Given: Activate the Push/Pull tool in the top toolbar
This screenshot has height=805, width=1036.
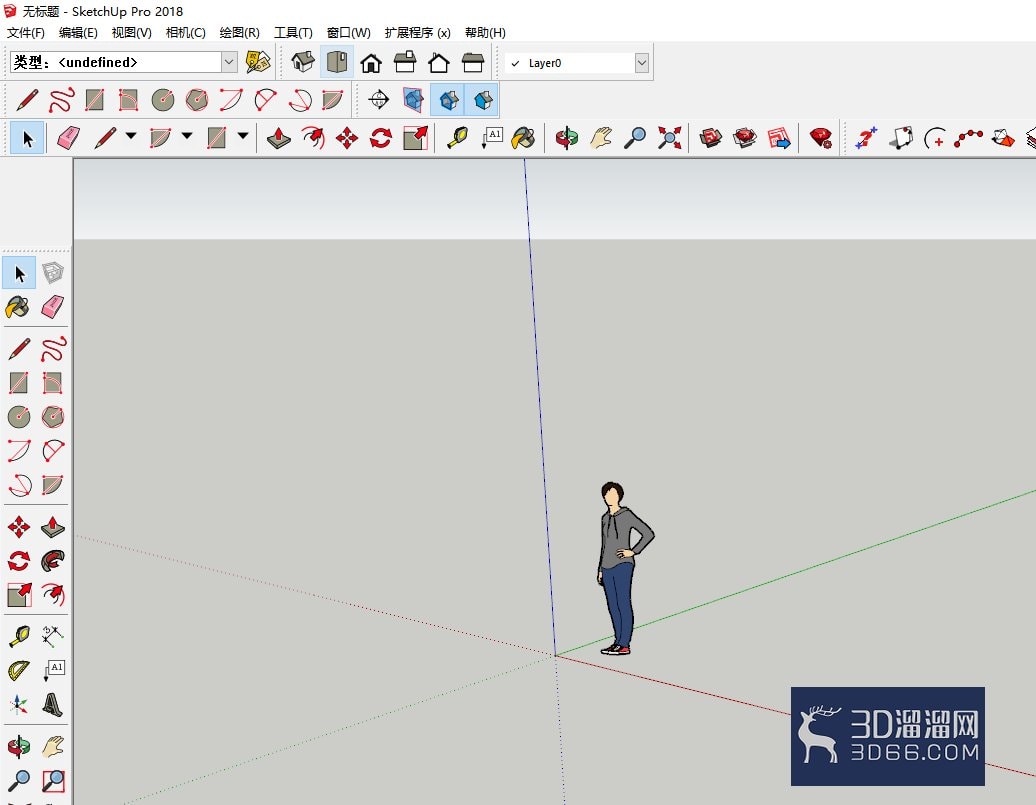Looking at the screenshot, I should tap(279, 138).
